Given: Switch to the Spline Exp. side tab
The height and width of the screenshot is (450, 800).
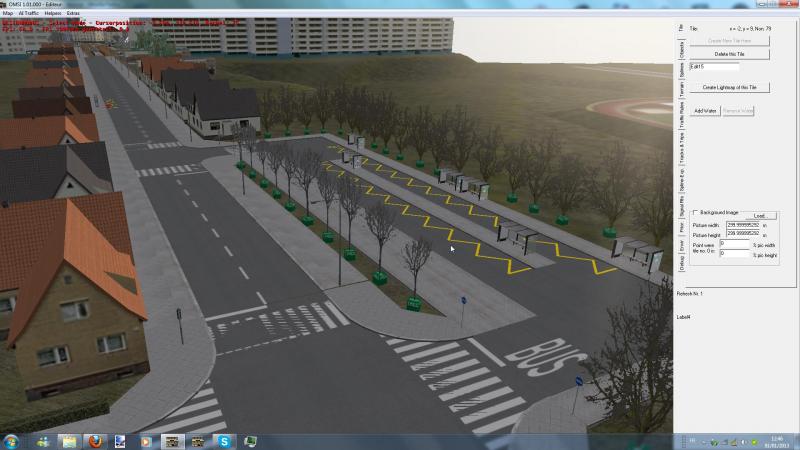Looking at the screenshot, I should 682,180.
